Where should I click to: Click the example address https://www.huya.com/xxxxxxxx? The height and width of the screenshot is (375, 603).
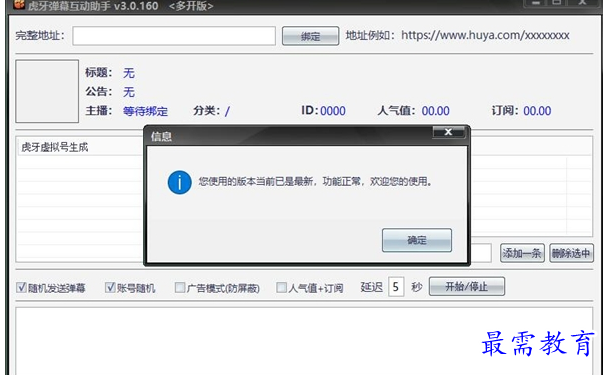[x=485, y=35]
